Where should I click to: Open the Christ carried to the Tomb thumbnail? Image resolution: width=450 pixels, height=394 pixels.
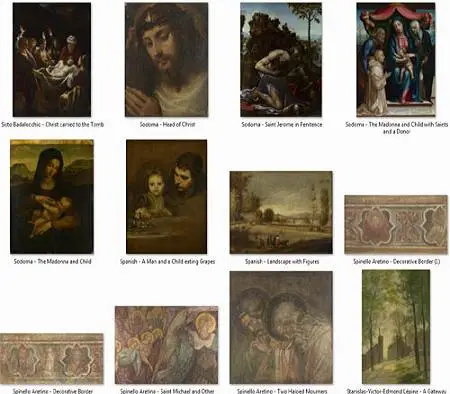[52, 60]
